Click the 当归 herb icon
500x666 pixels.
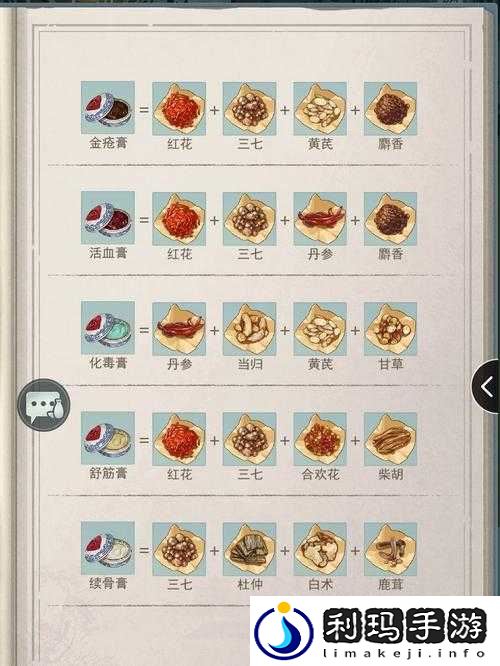(x=249, y=328)
